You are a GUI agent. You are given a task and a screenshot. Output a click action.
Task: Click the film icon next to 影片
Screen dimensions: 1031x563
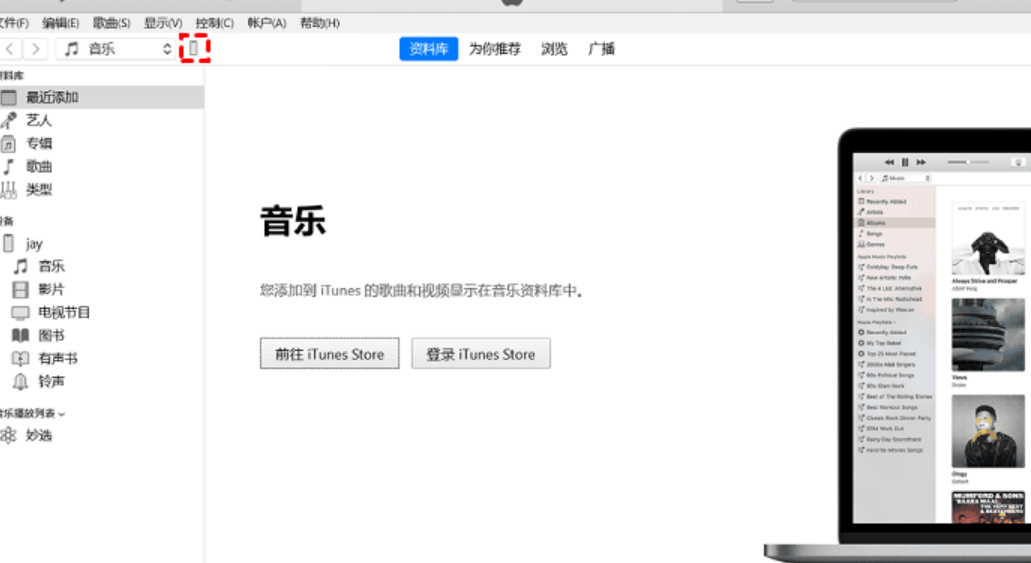click(x=21, y=289)
